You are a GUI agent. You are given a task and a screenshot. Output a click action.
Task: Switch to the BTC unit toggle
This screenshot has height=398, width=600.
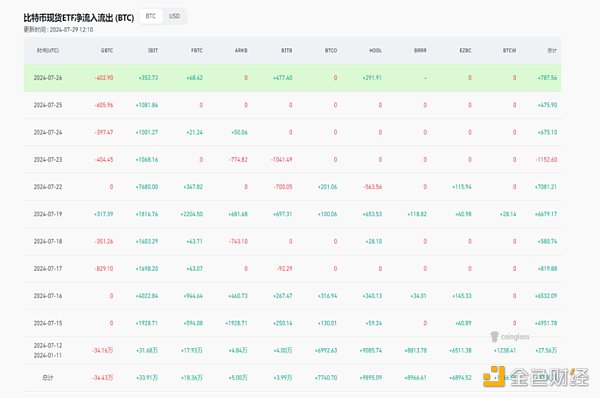pyautogui.click(x=151, y=16)
